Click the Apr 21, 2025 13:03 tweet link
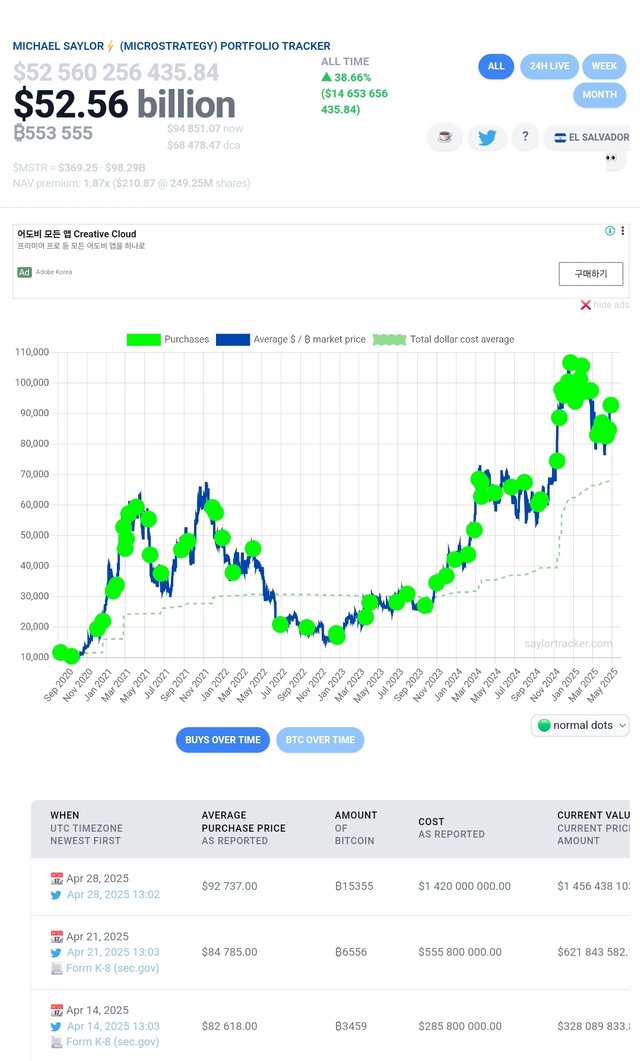Viewport: 640px width, 1061px height. pyautogui.click(x=113, y=953)
